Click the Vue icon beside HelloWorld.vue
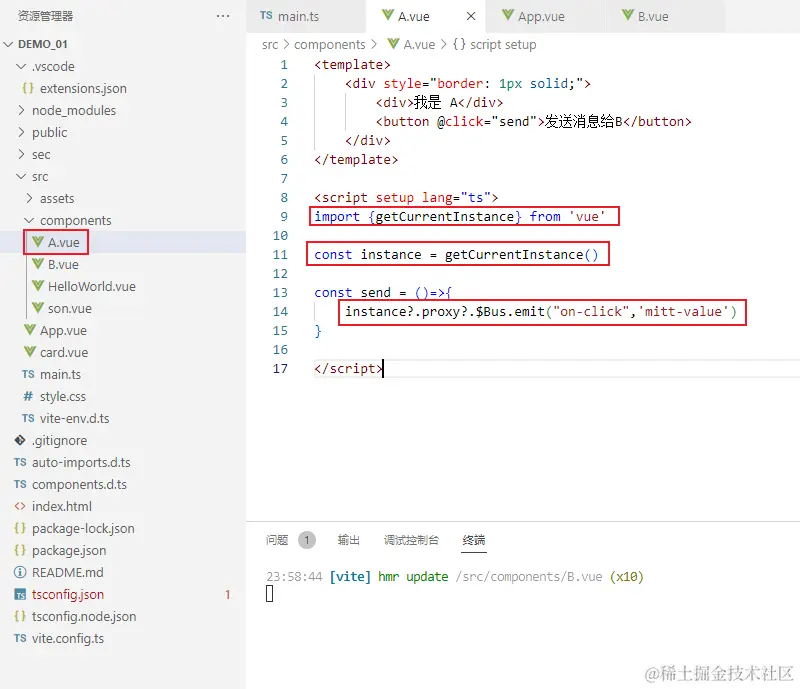Viewport: 800px width, 689px height. 38,286
